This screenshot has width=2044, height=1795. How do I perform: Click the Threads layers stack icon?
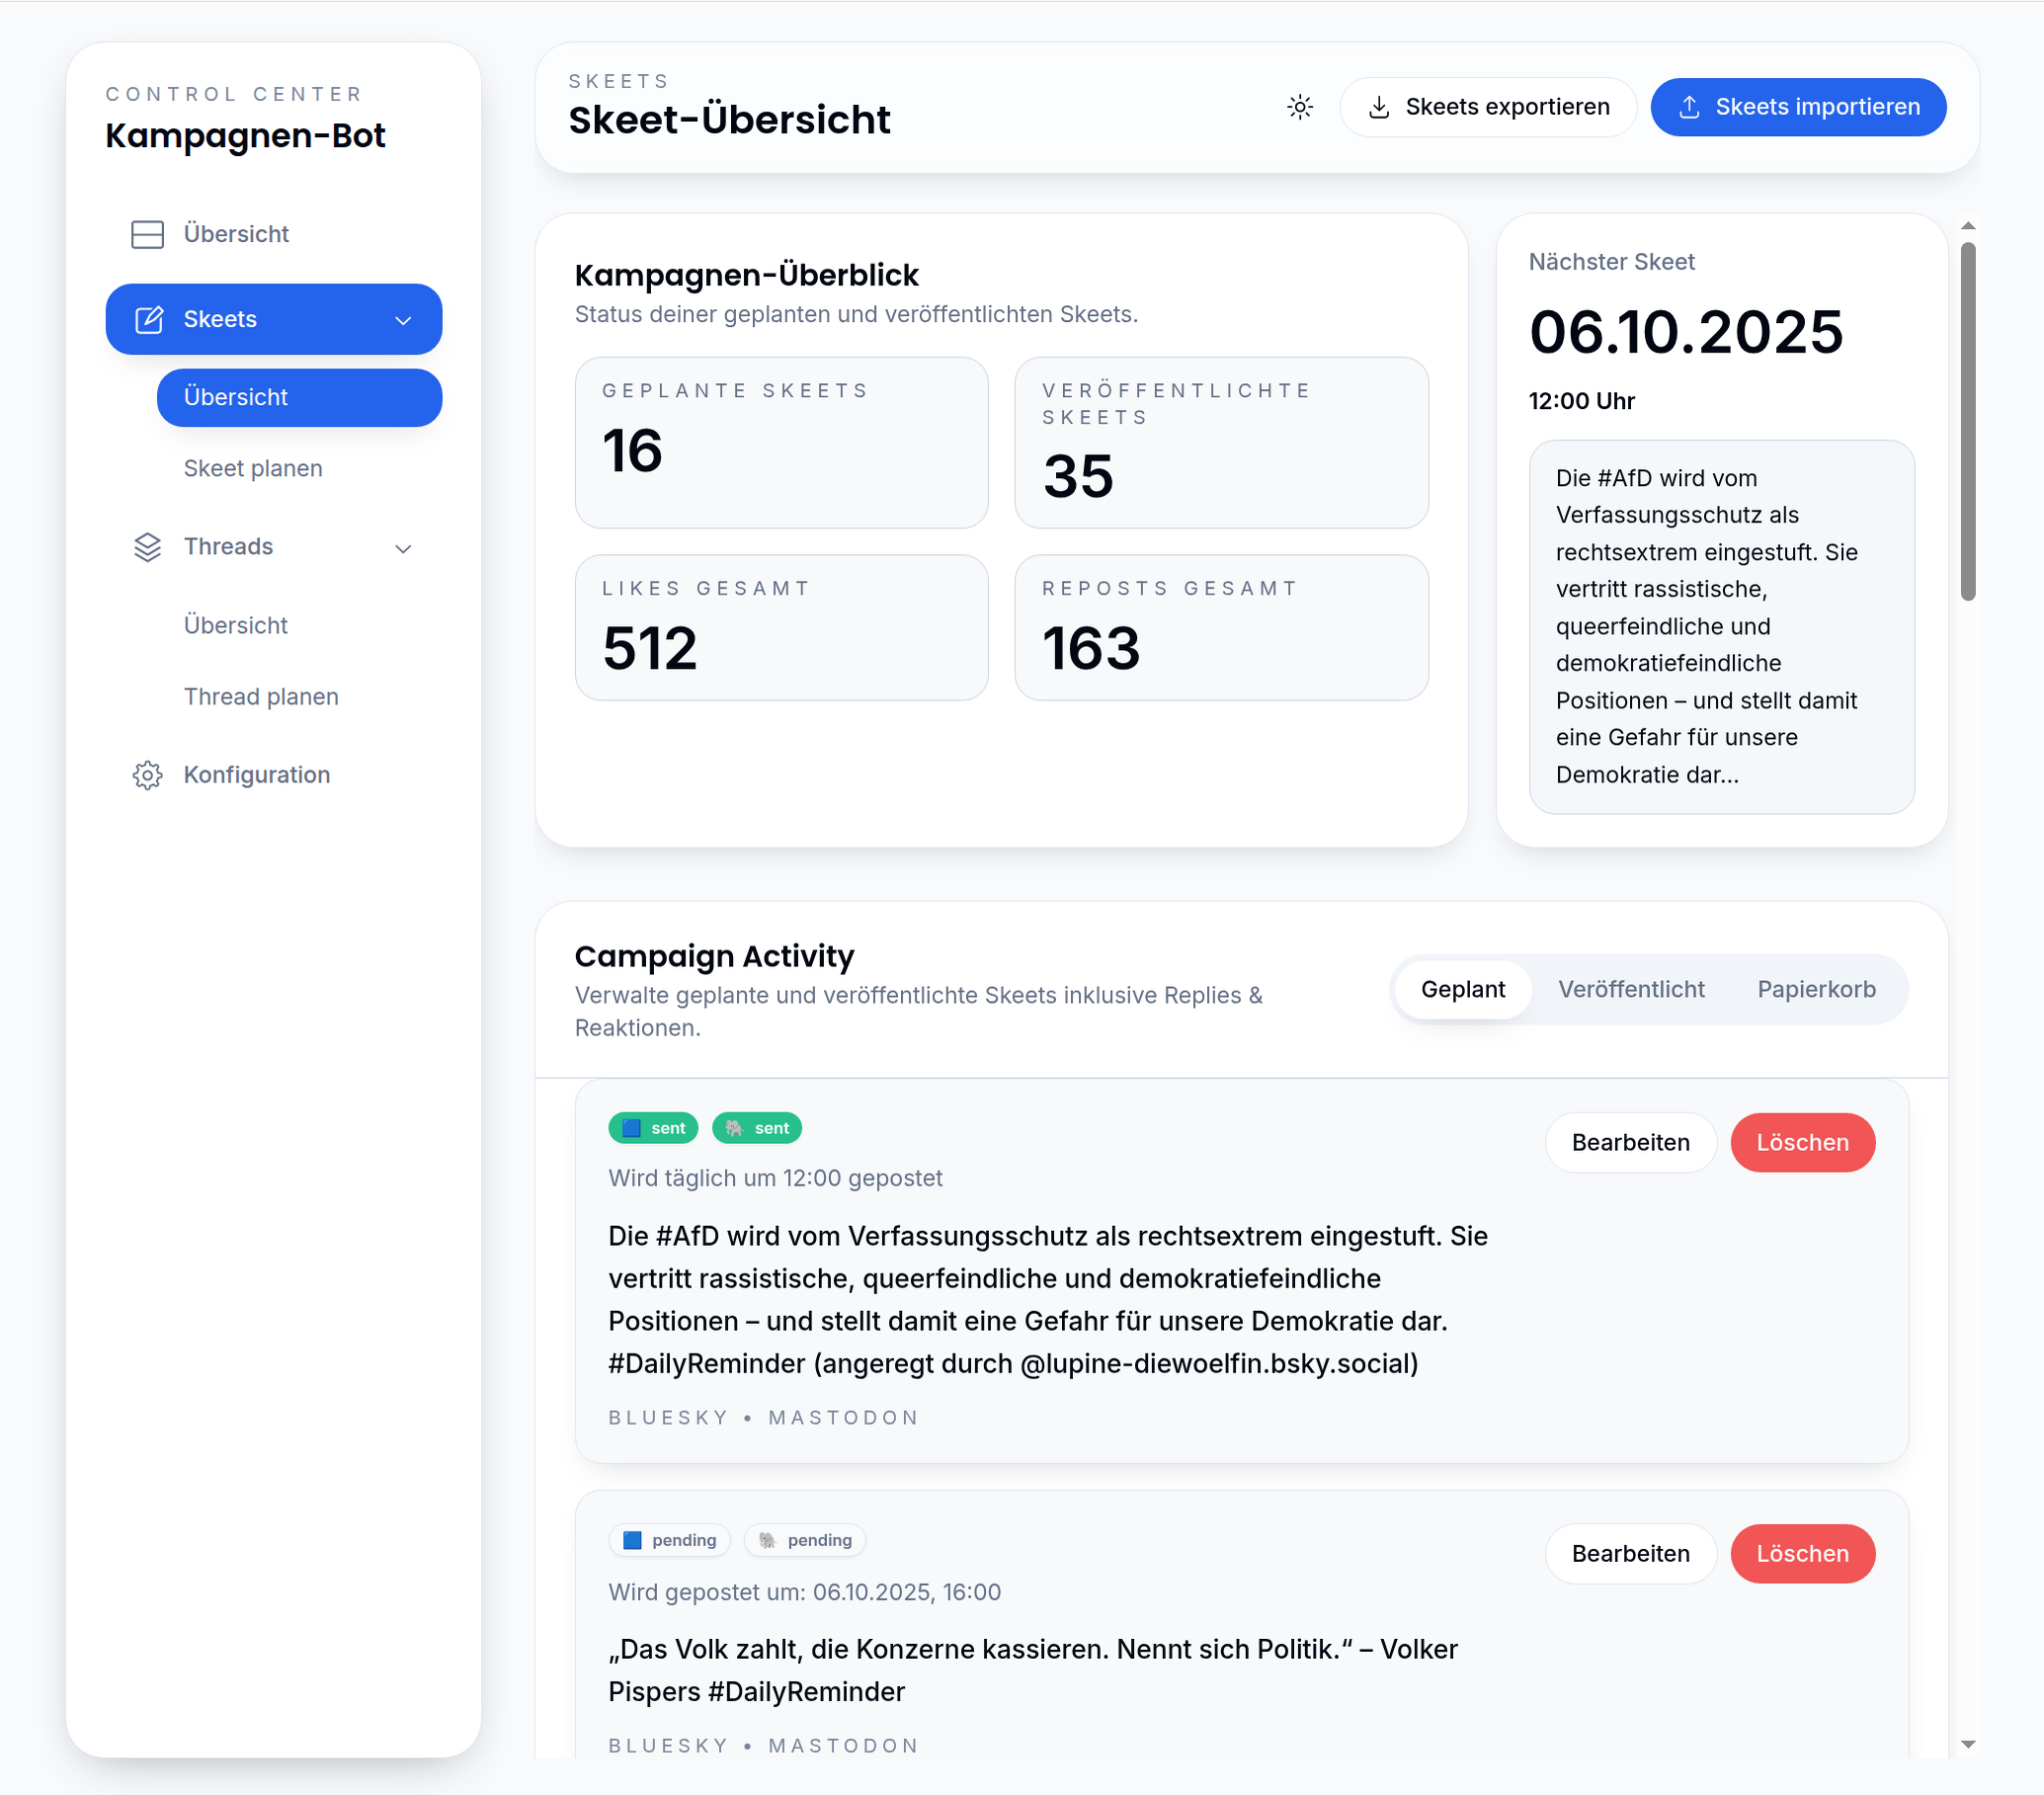click(x=147, y=547)
